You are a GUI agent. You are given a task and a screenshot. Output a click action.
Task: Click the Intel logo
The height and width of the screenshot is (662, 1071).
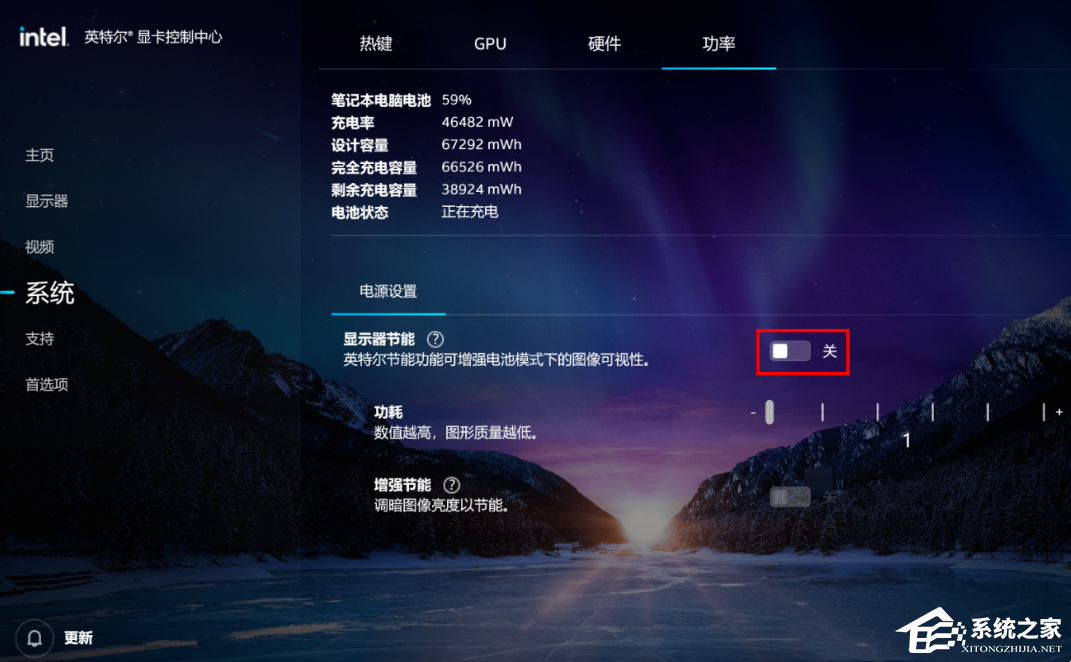(44, 37)
